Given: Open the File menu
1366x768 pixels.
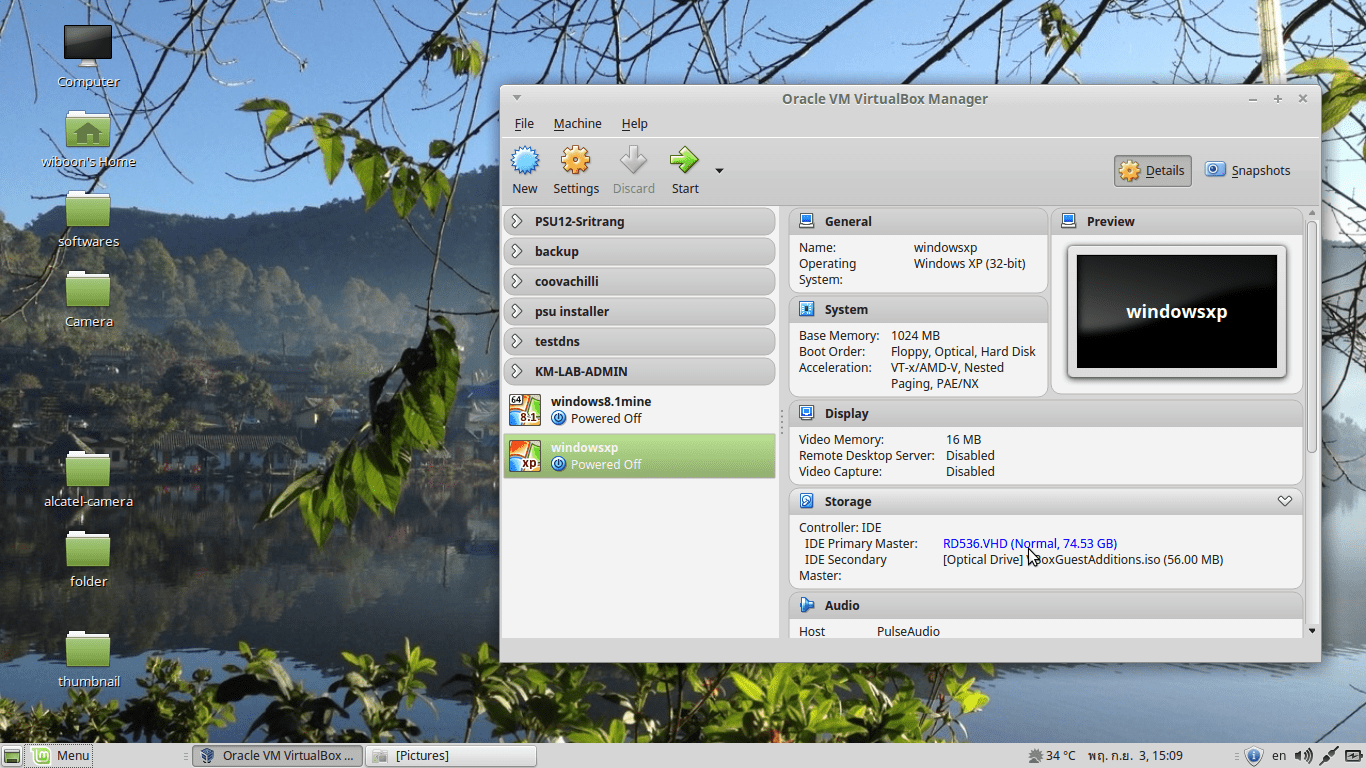Looking at the screenshot, I should [524, 124].
